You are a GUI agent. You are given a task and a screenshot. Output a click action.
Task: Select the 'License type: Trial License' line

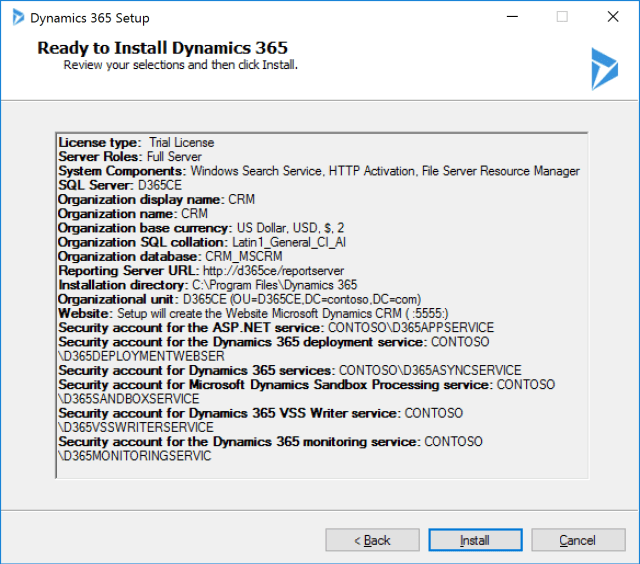pos(136,142)
